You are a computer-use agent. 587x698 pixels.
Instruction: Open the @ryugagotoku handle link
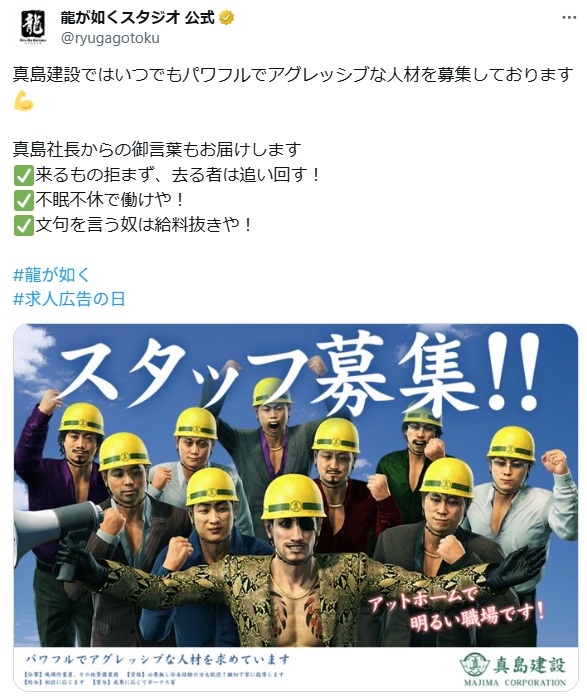tap(110, 38)
